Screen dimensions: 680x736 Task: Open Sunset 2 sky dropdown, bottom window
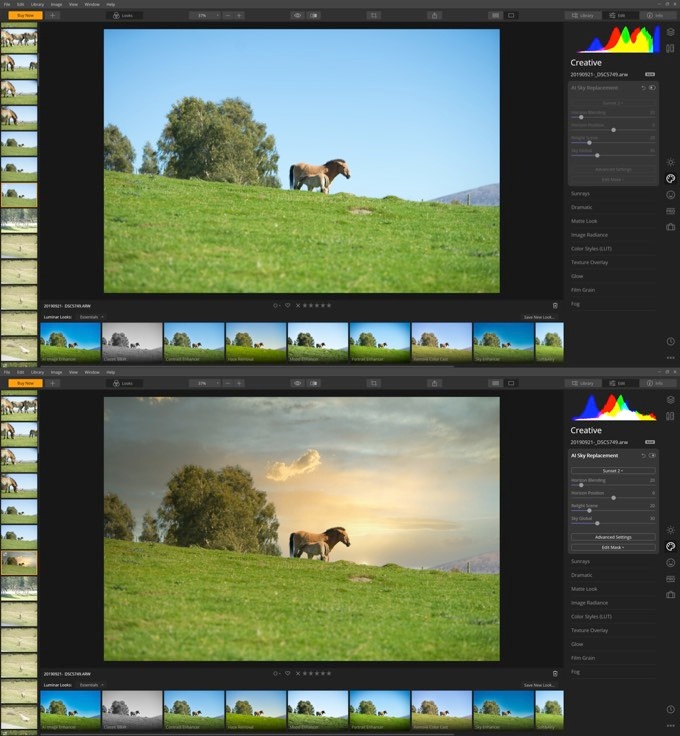[613, 471]
